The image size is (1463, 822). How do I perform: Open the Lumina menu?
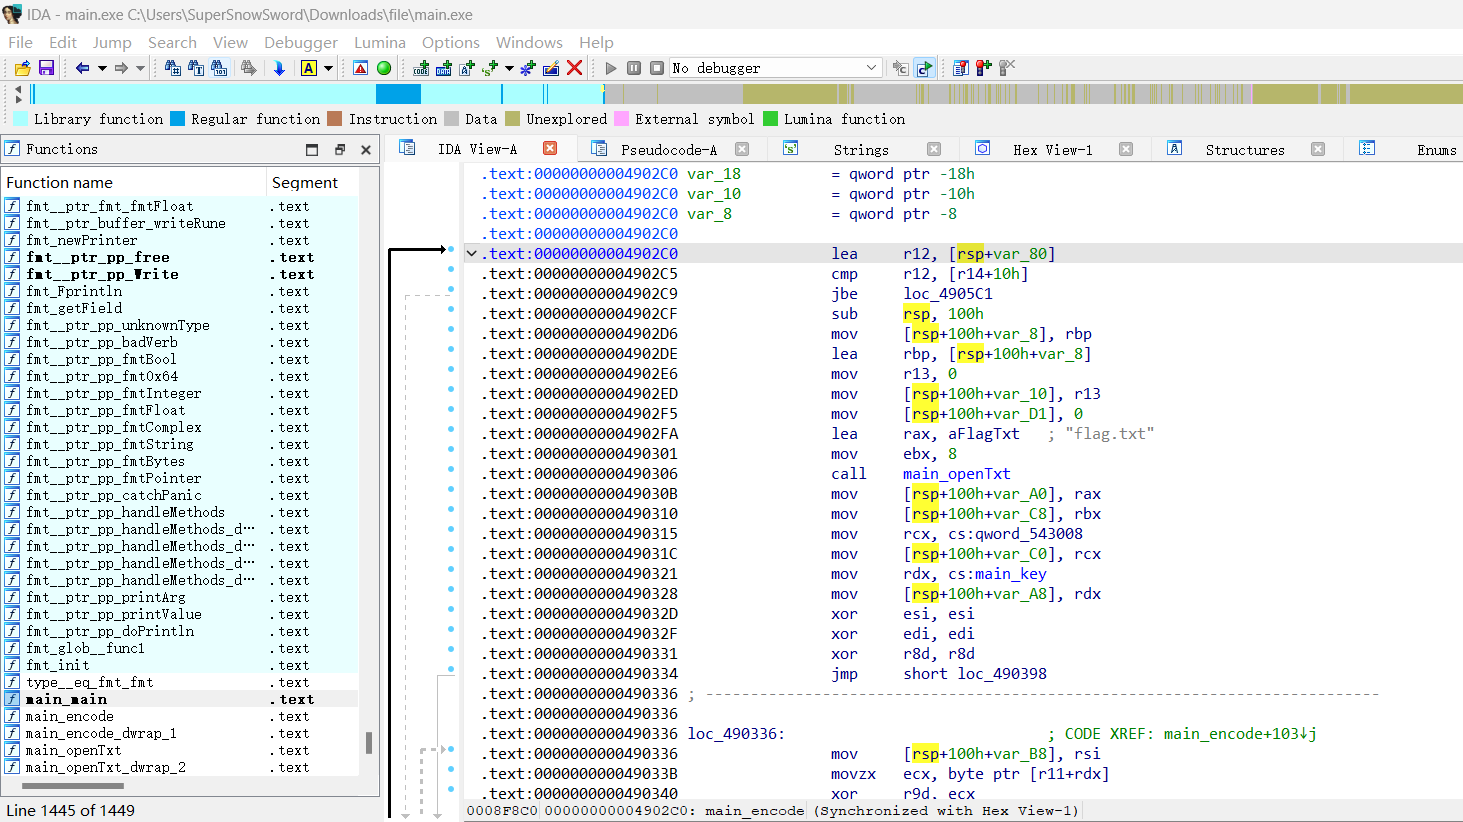[x=379, y=42]
